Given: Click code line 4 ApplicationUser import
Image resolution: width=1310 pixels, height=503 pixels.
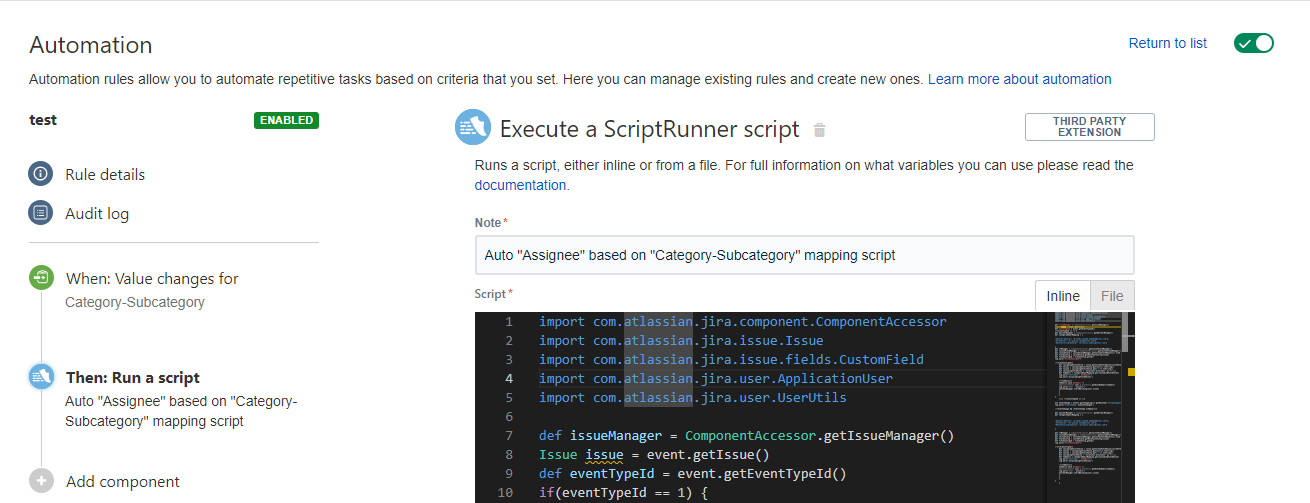Looking at the screenshot, I should click(715, 378).
